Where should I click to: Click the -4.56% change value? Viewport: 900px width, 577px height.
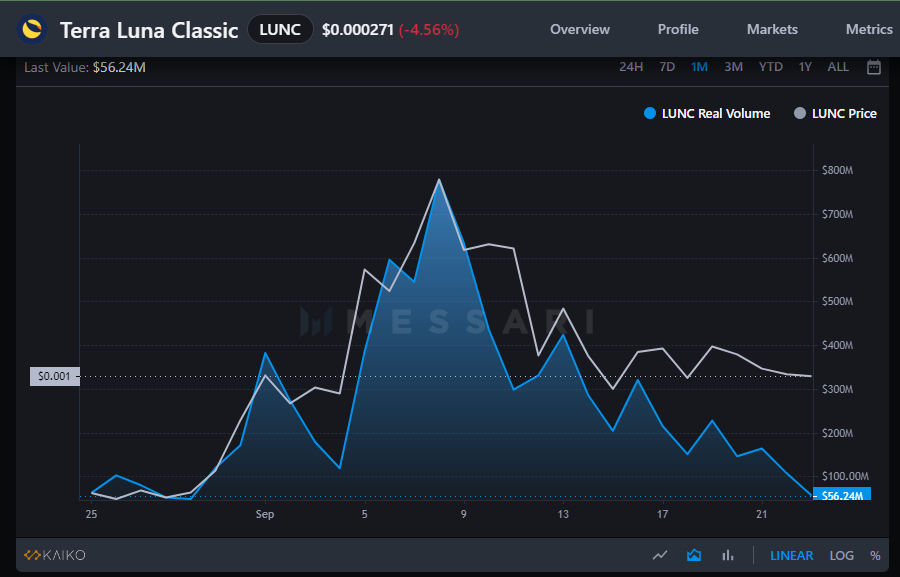coord(429,30)
